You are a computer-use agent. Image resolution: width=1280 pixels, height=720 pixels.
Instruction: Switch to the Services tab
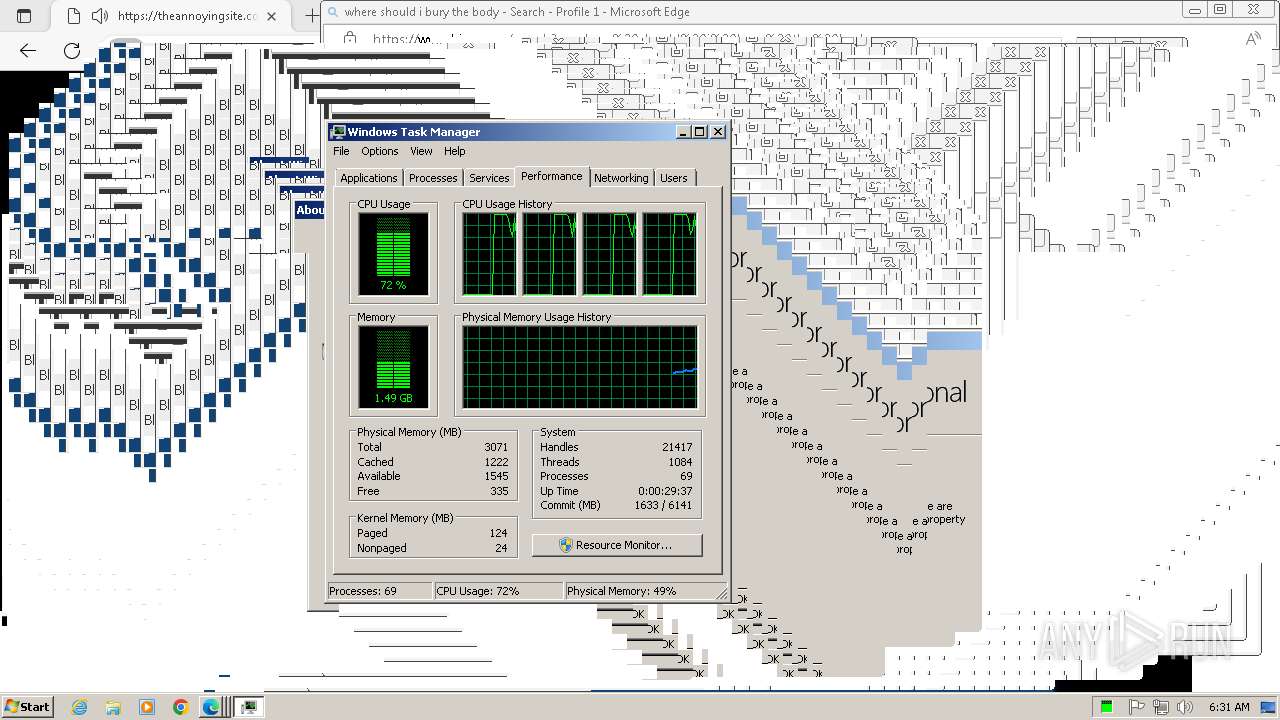(489, 178)
